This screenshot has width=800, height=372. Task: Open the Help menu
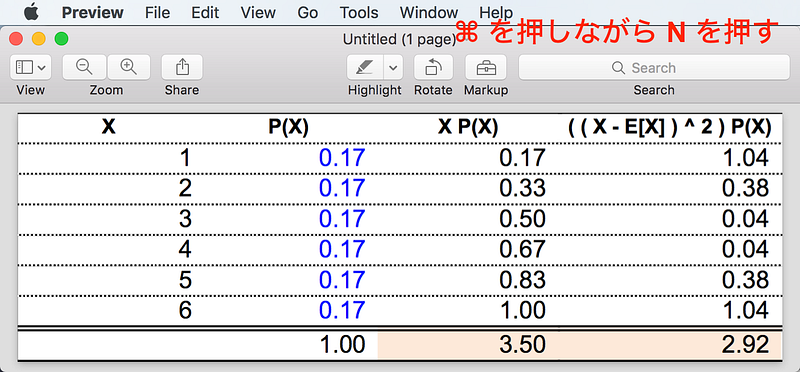[x=496, y=12]
